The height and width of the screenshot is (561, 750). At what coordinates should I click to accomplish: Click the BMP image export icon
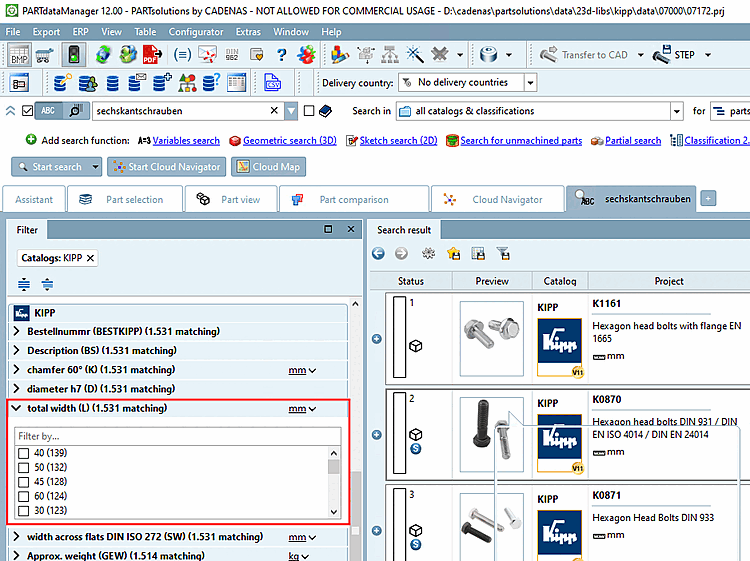click(x=19, y=55)
